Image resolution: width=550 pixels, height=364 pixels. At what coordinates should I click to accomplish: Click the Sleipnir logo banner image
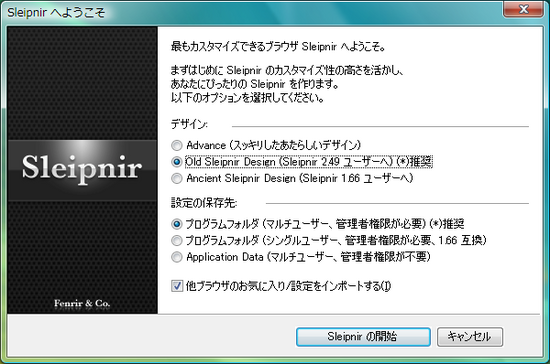82,170
